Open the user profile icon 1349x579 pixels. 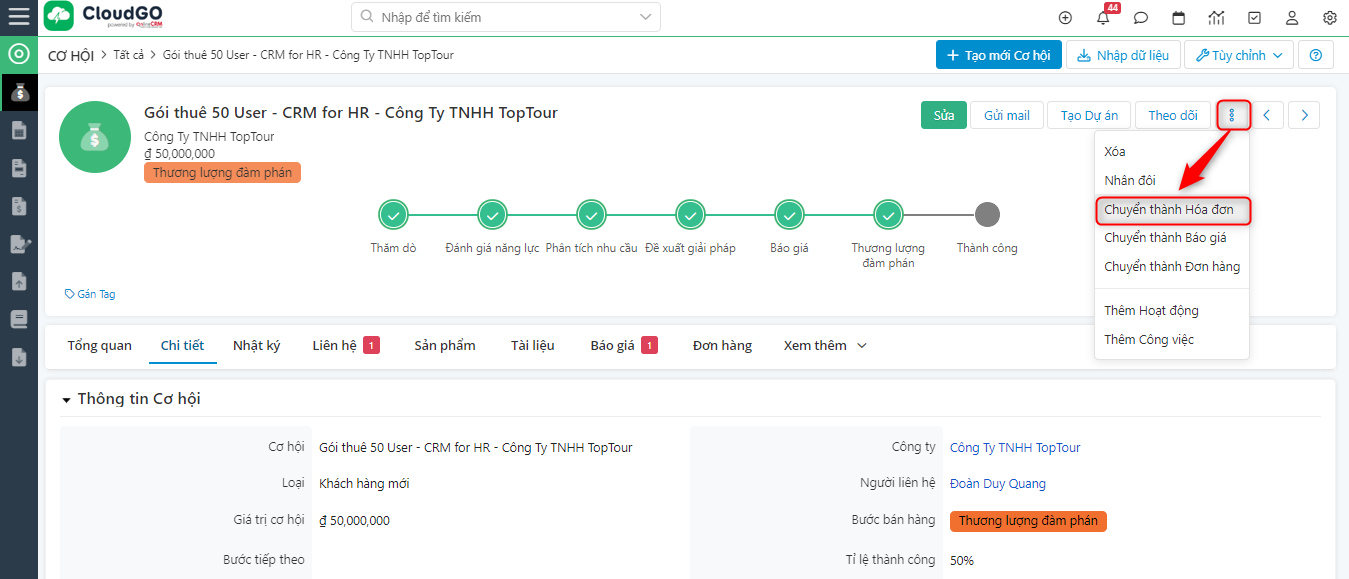[1292, 18]
